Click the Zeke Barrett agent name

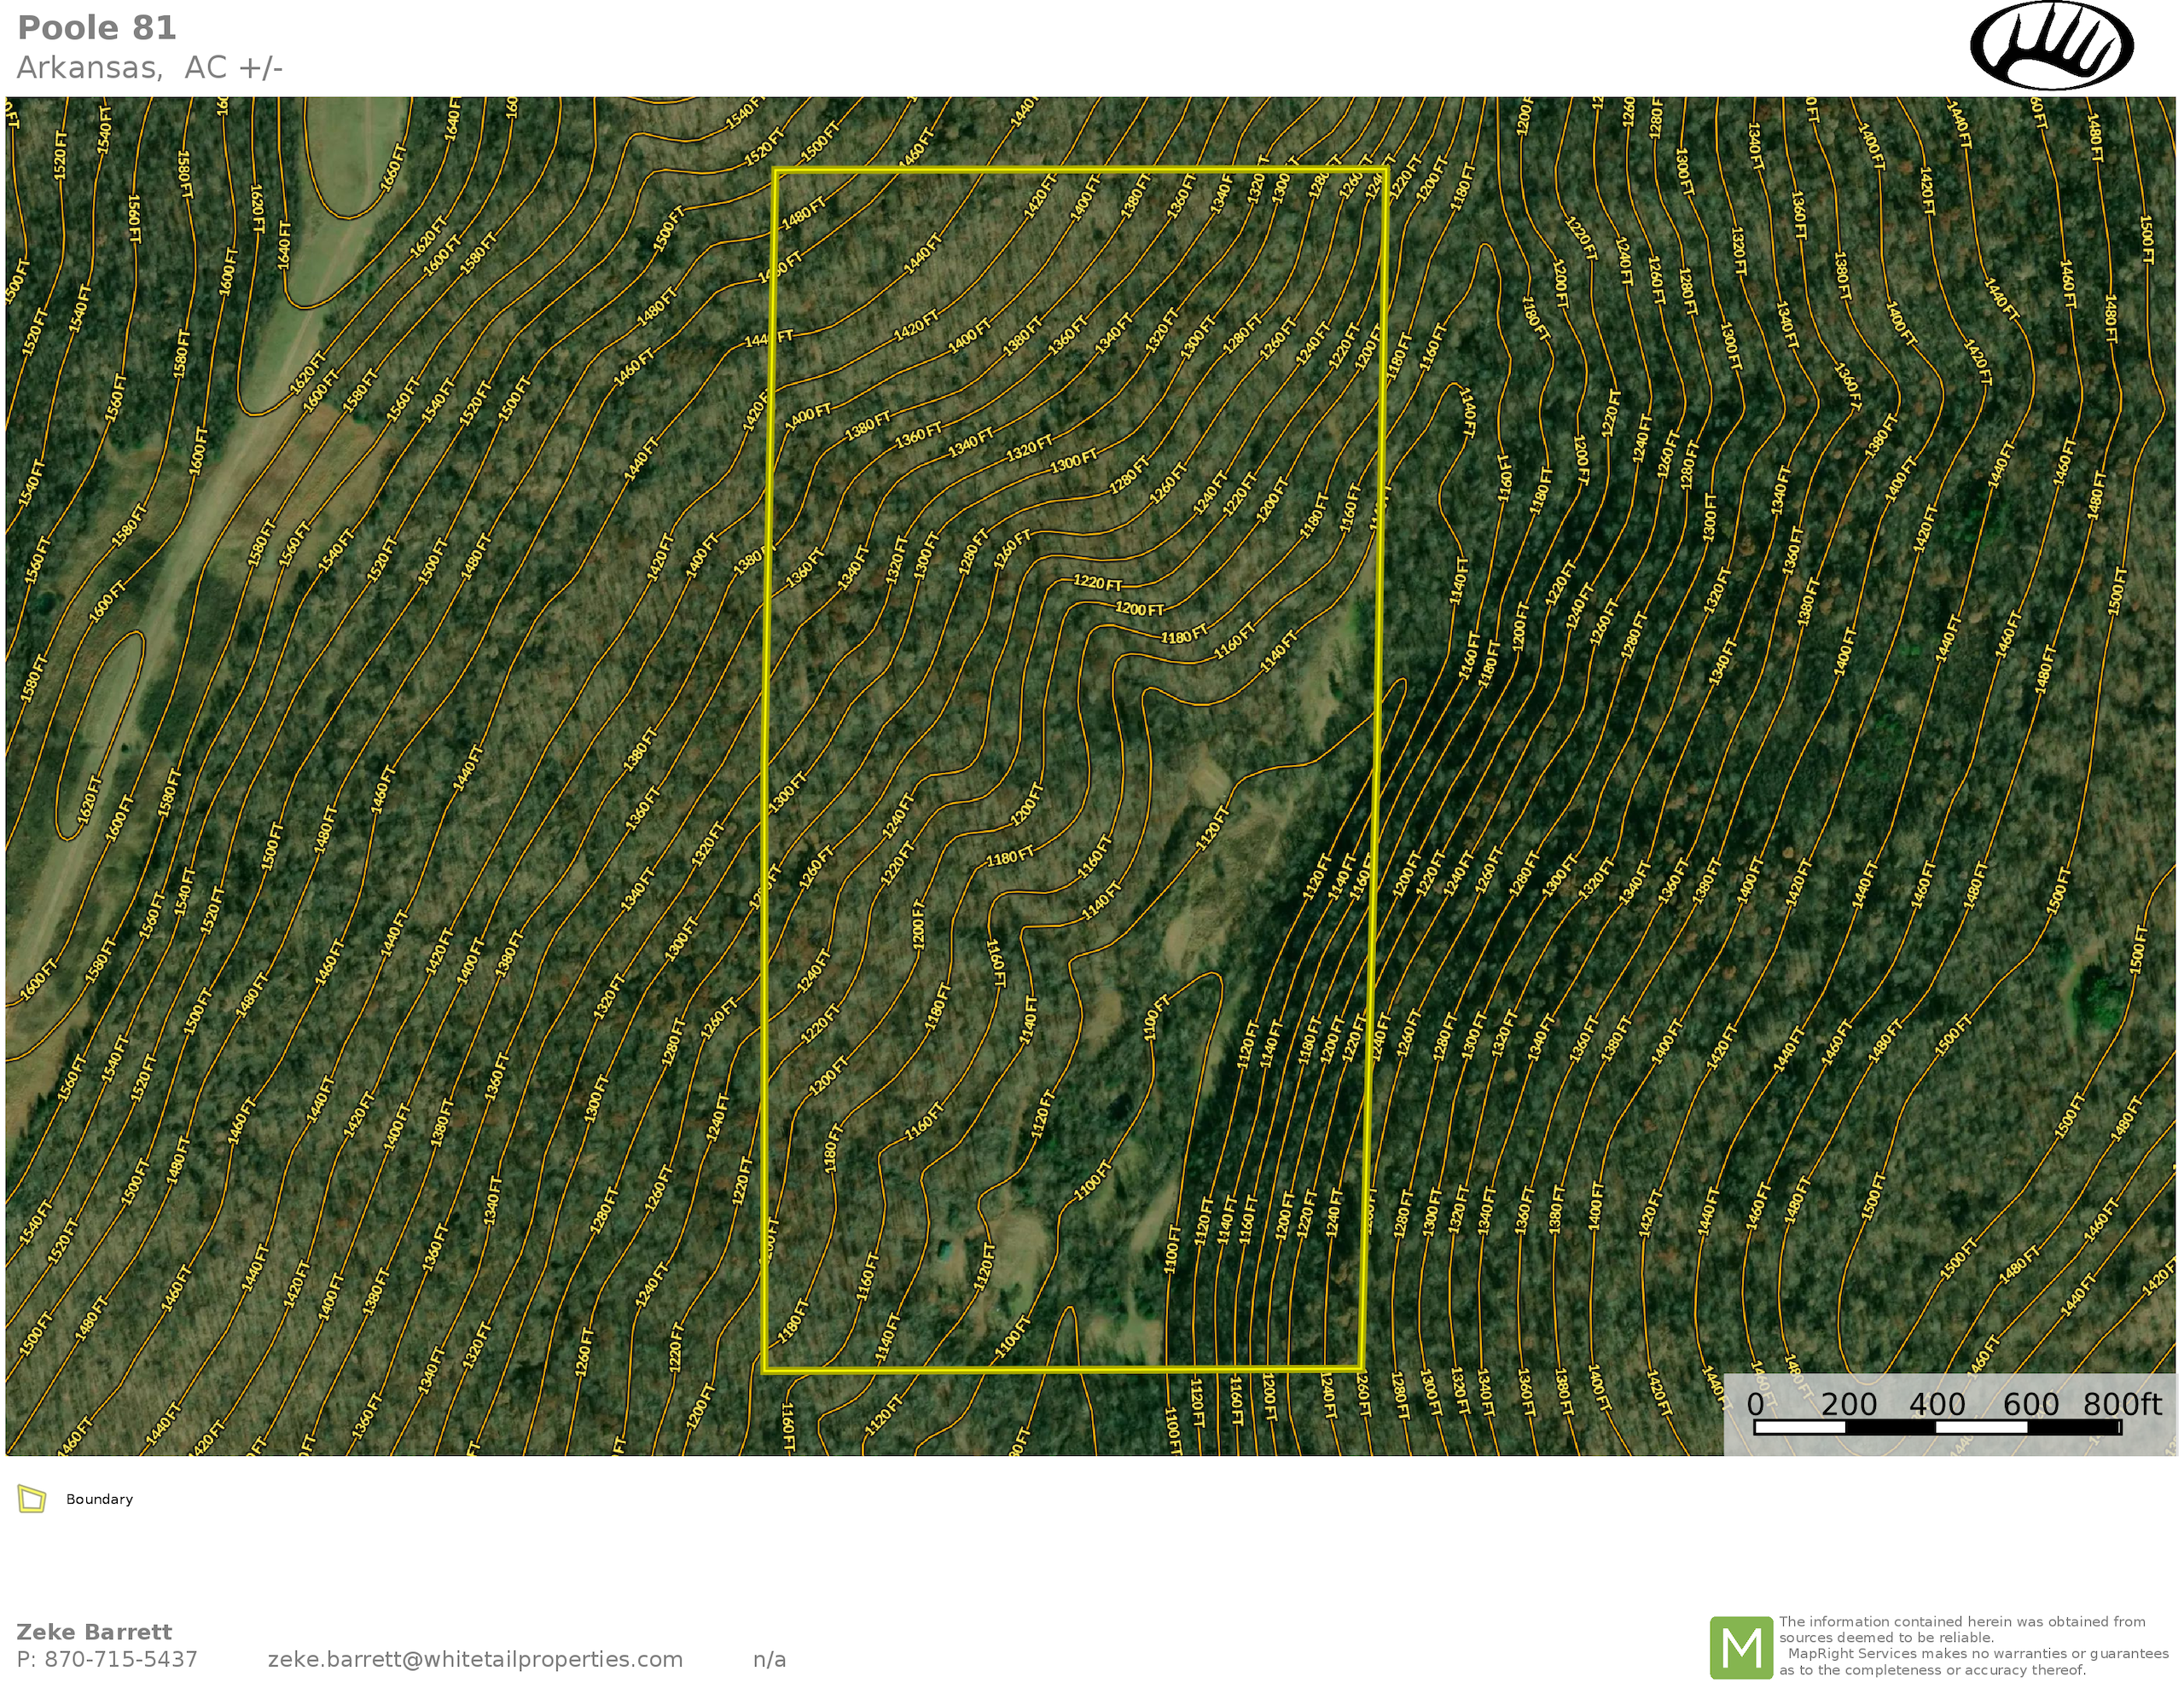point(94,1632)
